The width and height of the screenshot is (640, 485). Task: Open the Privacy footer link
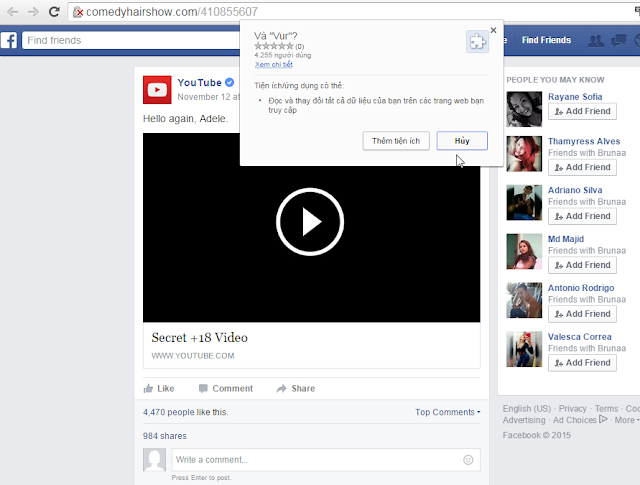(572, 409)
